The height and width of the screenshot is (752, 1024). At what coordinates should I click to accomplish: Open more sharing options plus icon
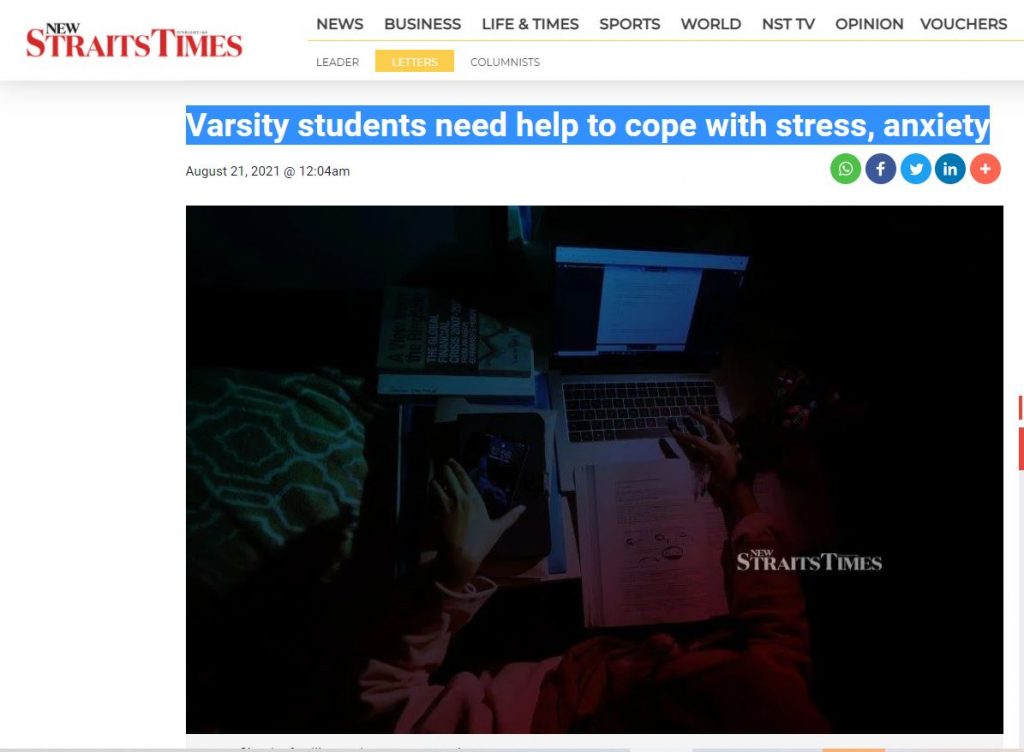[x=985, y=169]
